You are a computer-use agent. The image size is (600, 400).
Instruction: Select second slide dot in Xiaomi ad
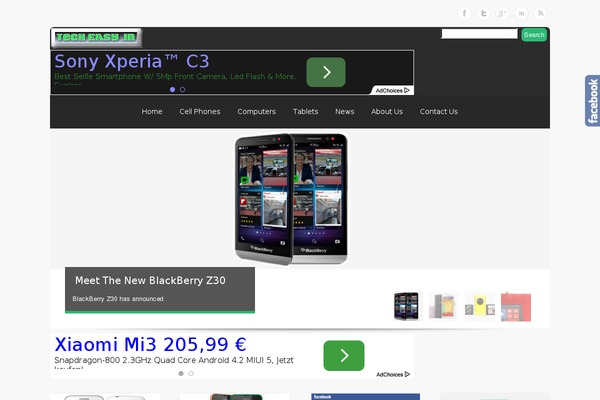(x=191, y=374)
